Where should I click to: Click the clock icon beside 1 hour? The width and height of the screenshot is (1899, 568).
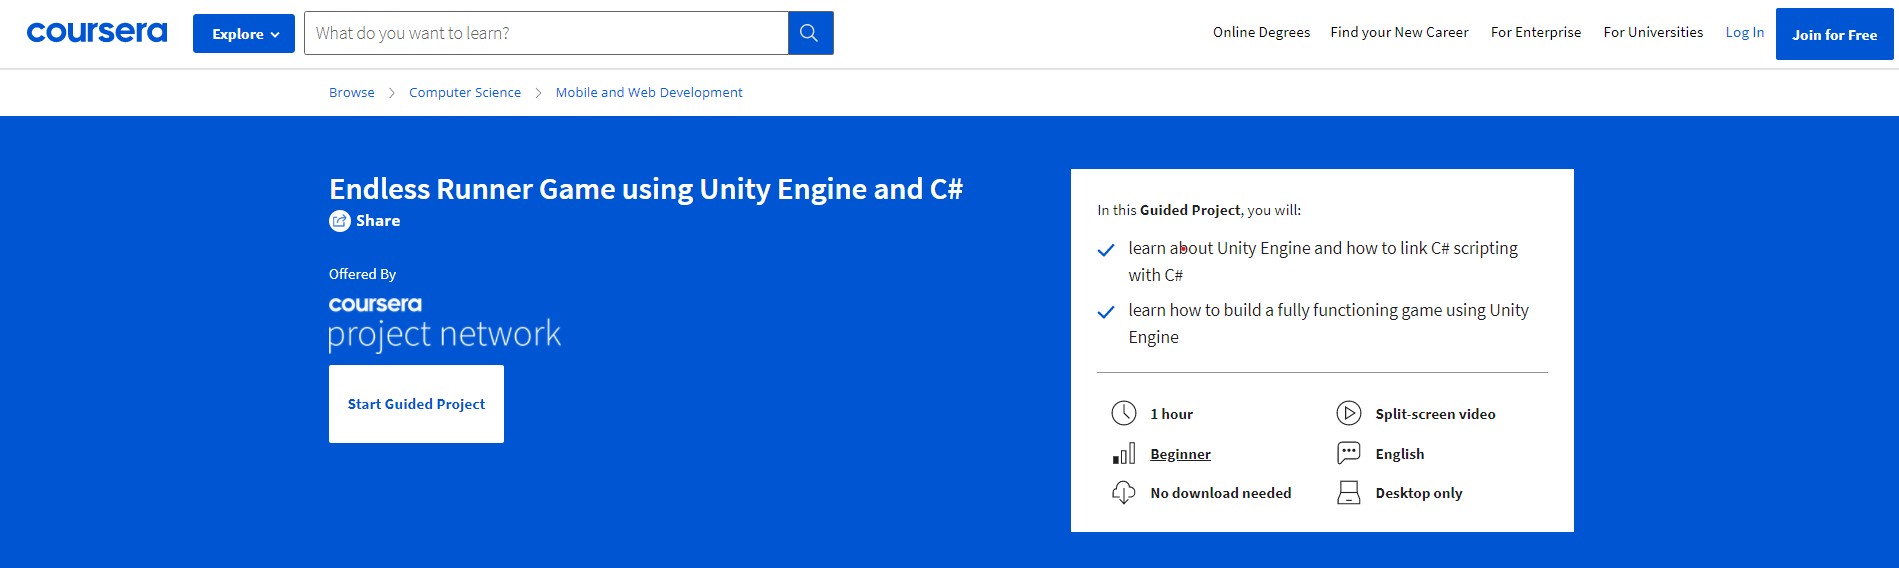(1124, 413)
